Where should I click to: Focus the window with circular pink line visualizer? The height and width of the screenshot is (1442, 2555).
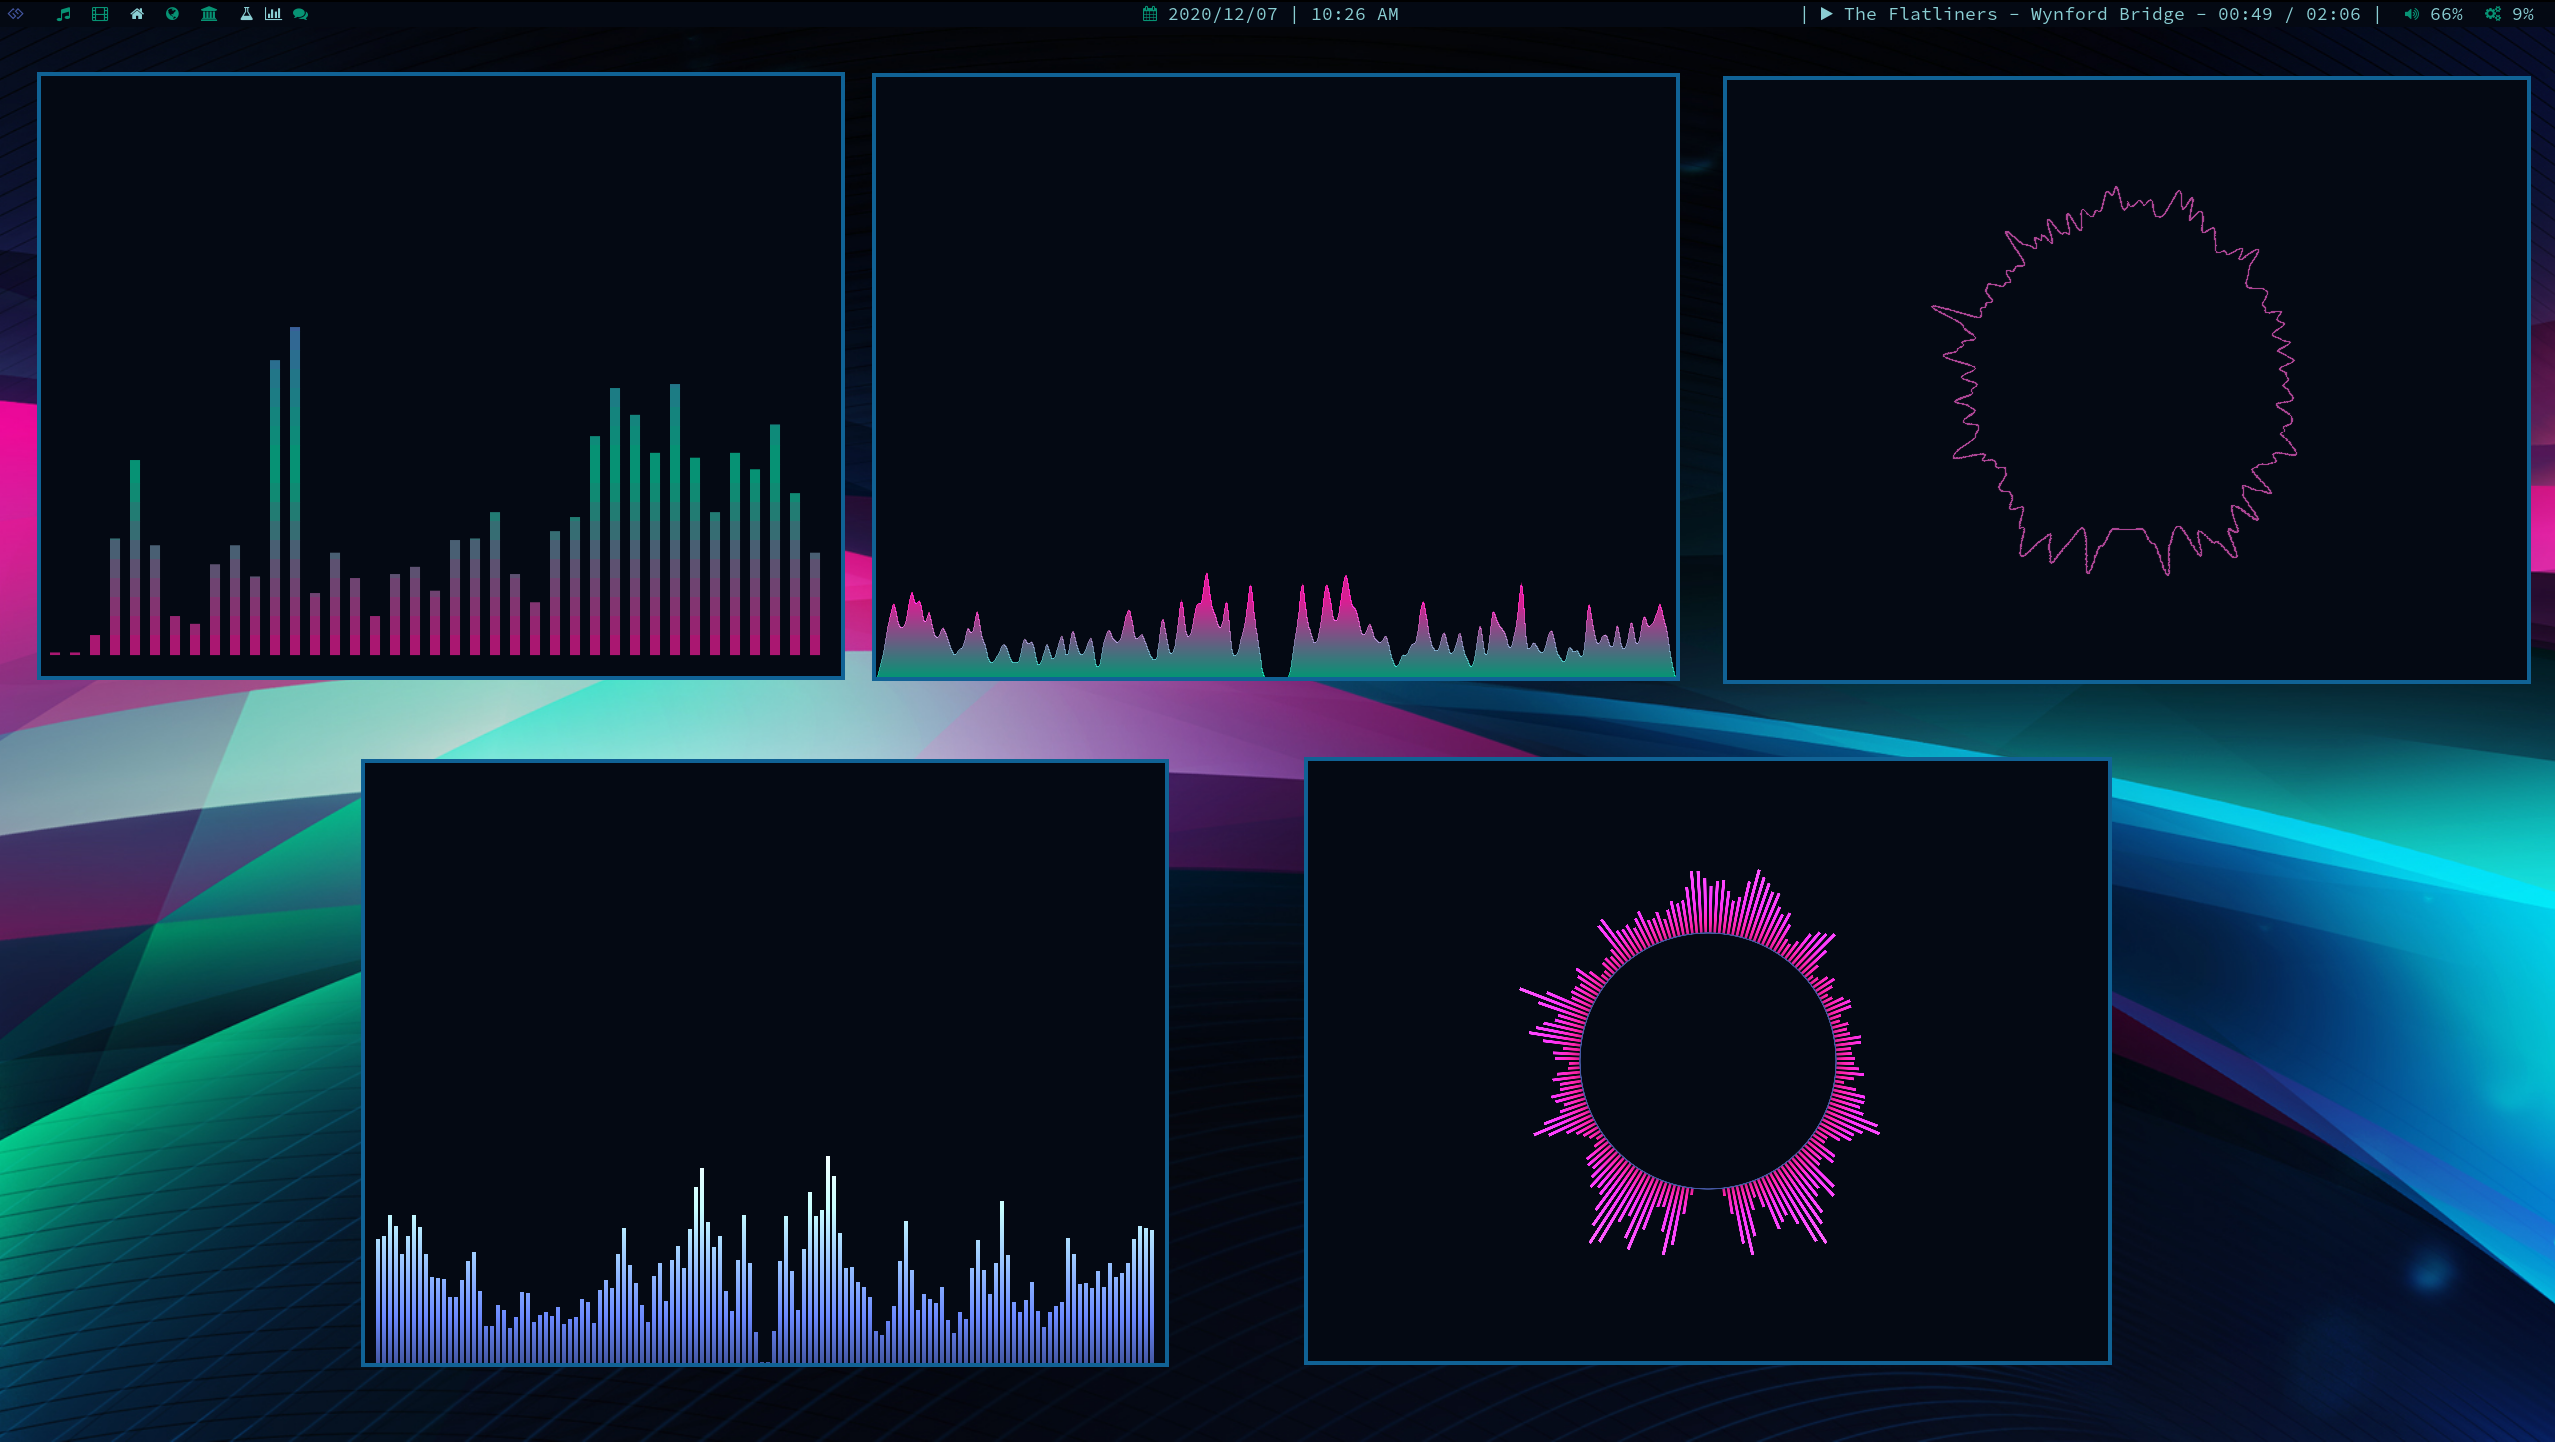2127,380
